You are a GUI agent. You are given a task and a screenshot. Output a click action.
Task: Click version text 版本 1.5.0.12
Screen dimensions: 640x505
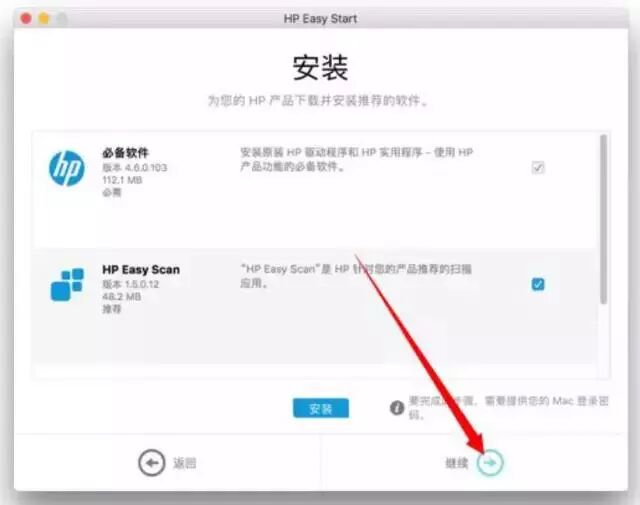pos(131,284)
